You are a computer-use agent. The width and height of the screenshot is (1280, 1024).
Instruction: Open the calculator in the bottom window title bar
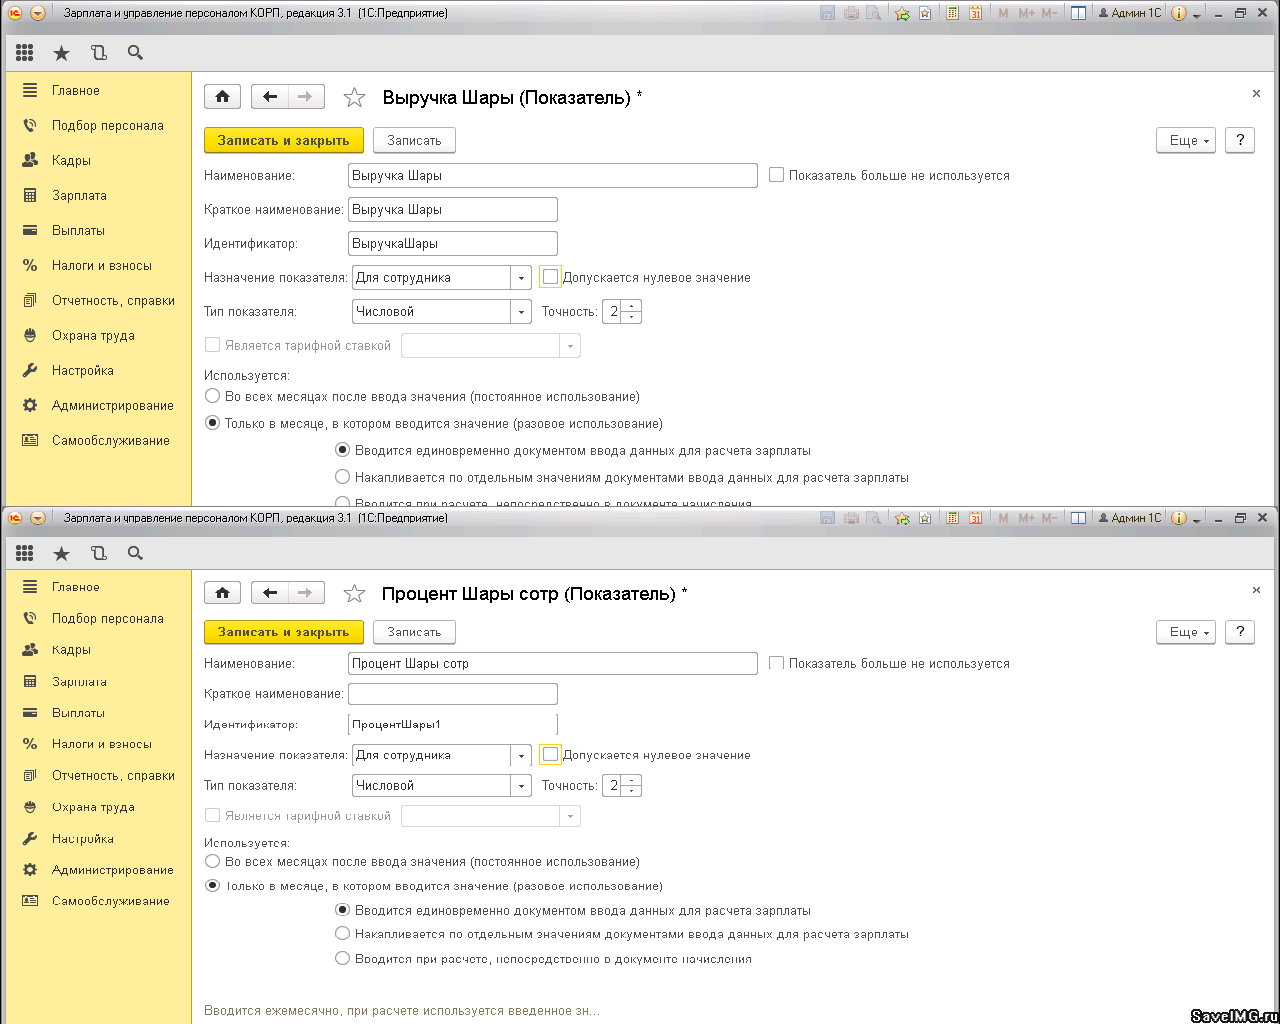tap(952, 518)
